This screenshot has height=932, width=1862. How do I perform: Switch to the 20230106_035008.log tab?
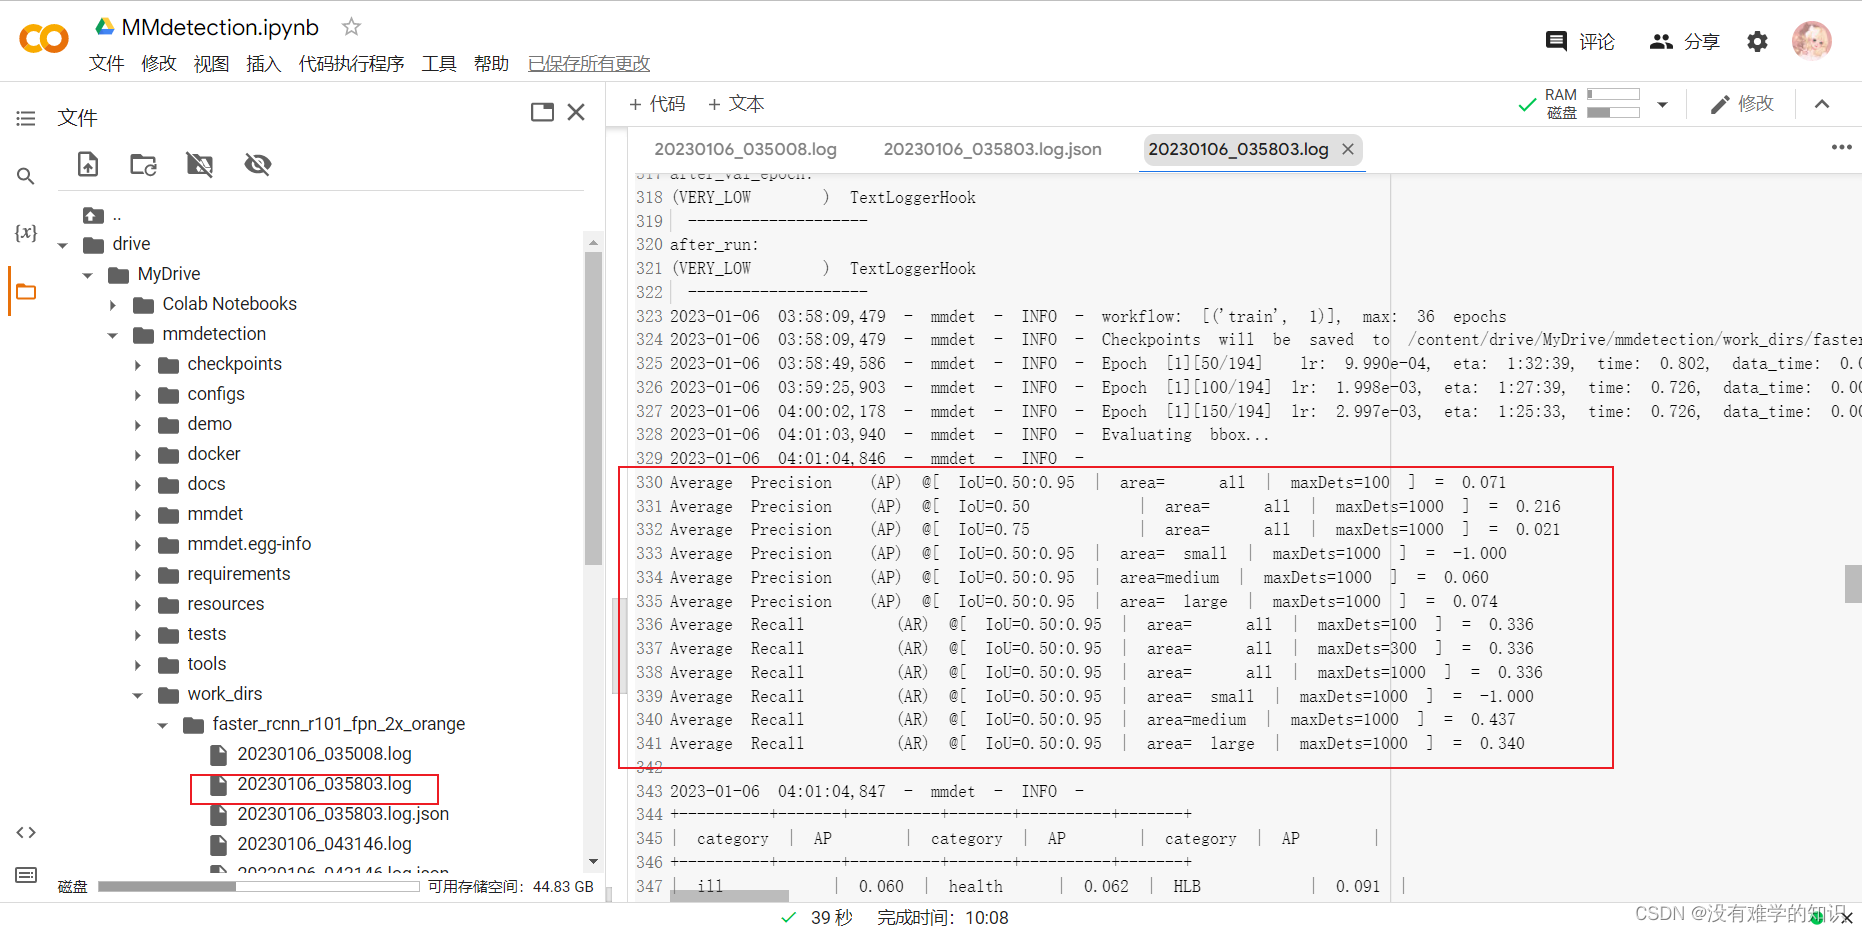coord(745,149)
